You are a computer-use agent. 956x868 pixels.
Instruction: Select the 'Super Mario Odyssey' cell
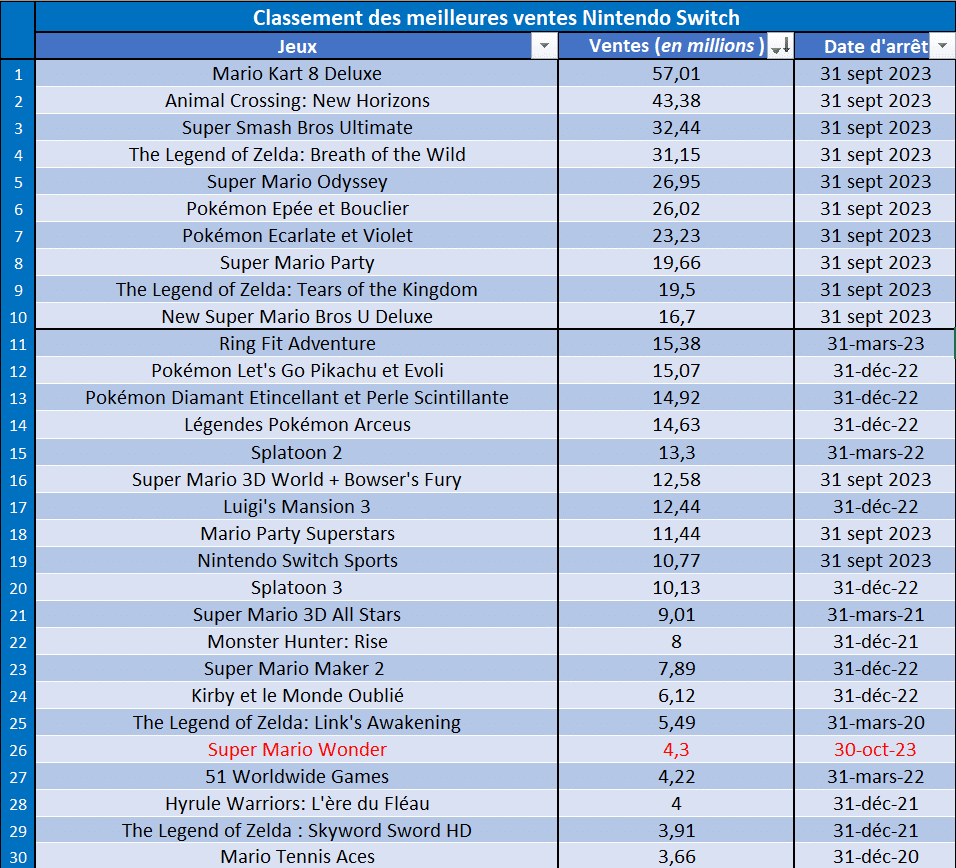point(297,182)
